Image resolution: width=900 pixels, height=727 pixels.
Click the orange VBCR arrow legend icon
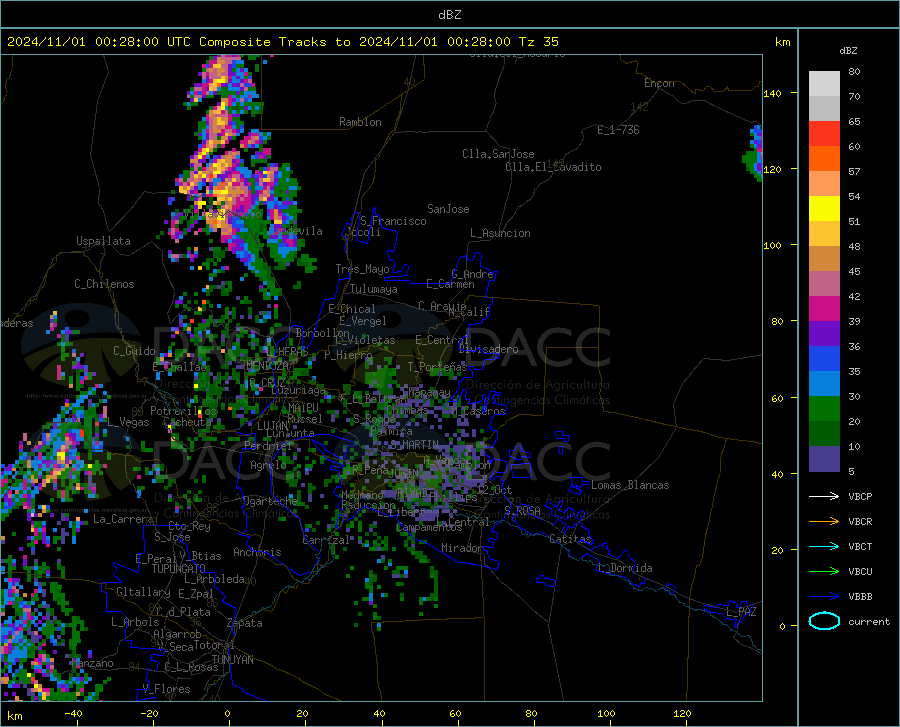(x=824, y=521)
